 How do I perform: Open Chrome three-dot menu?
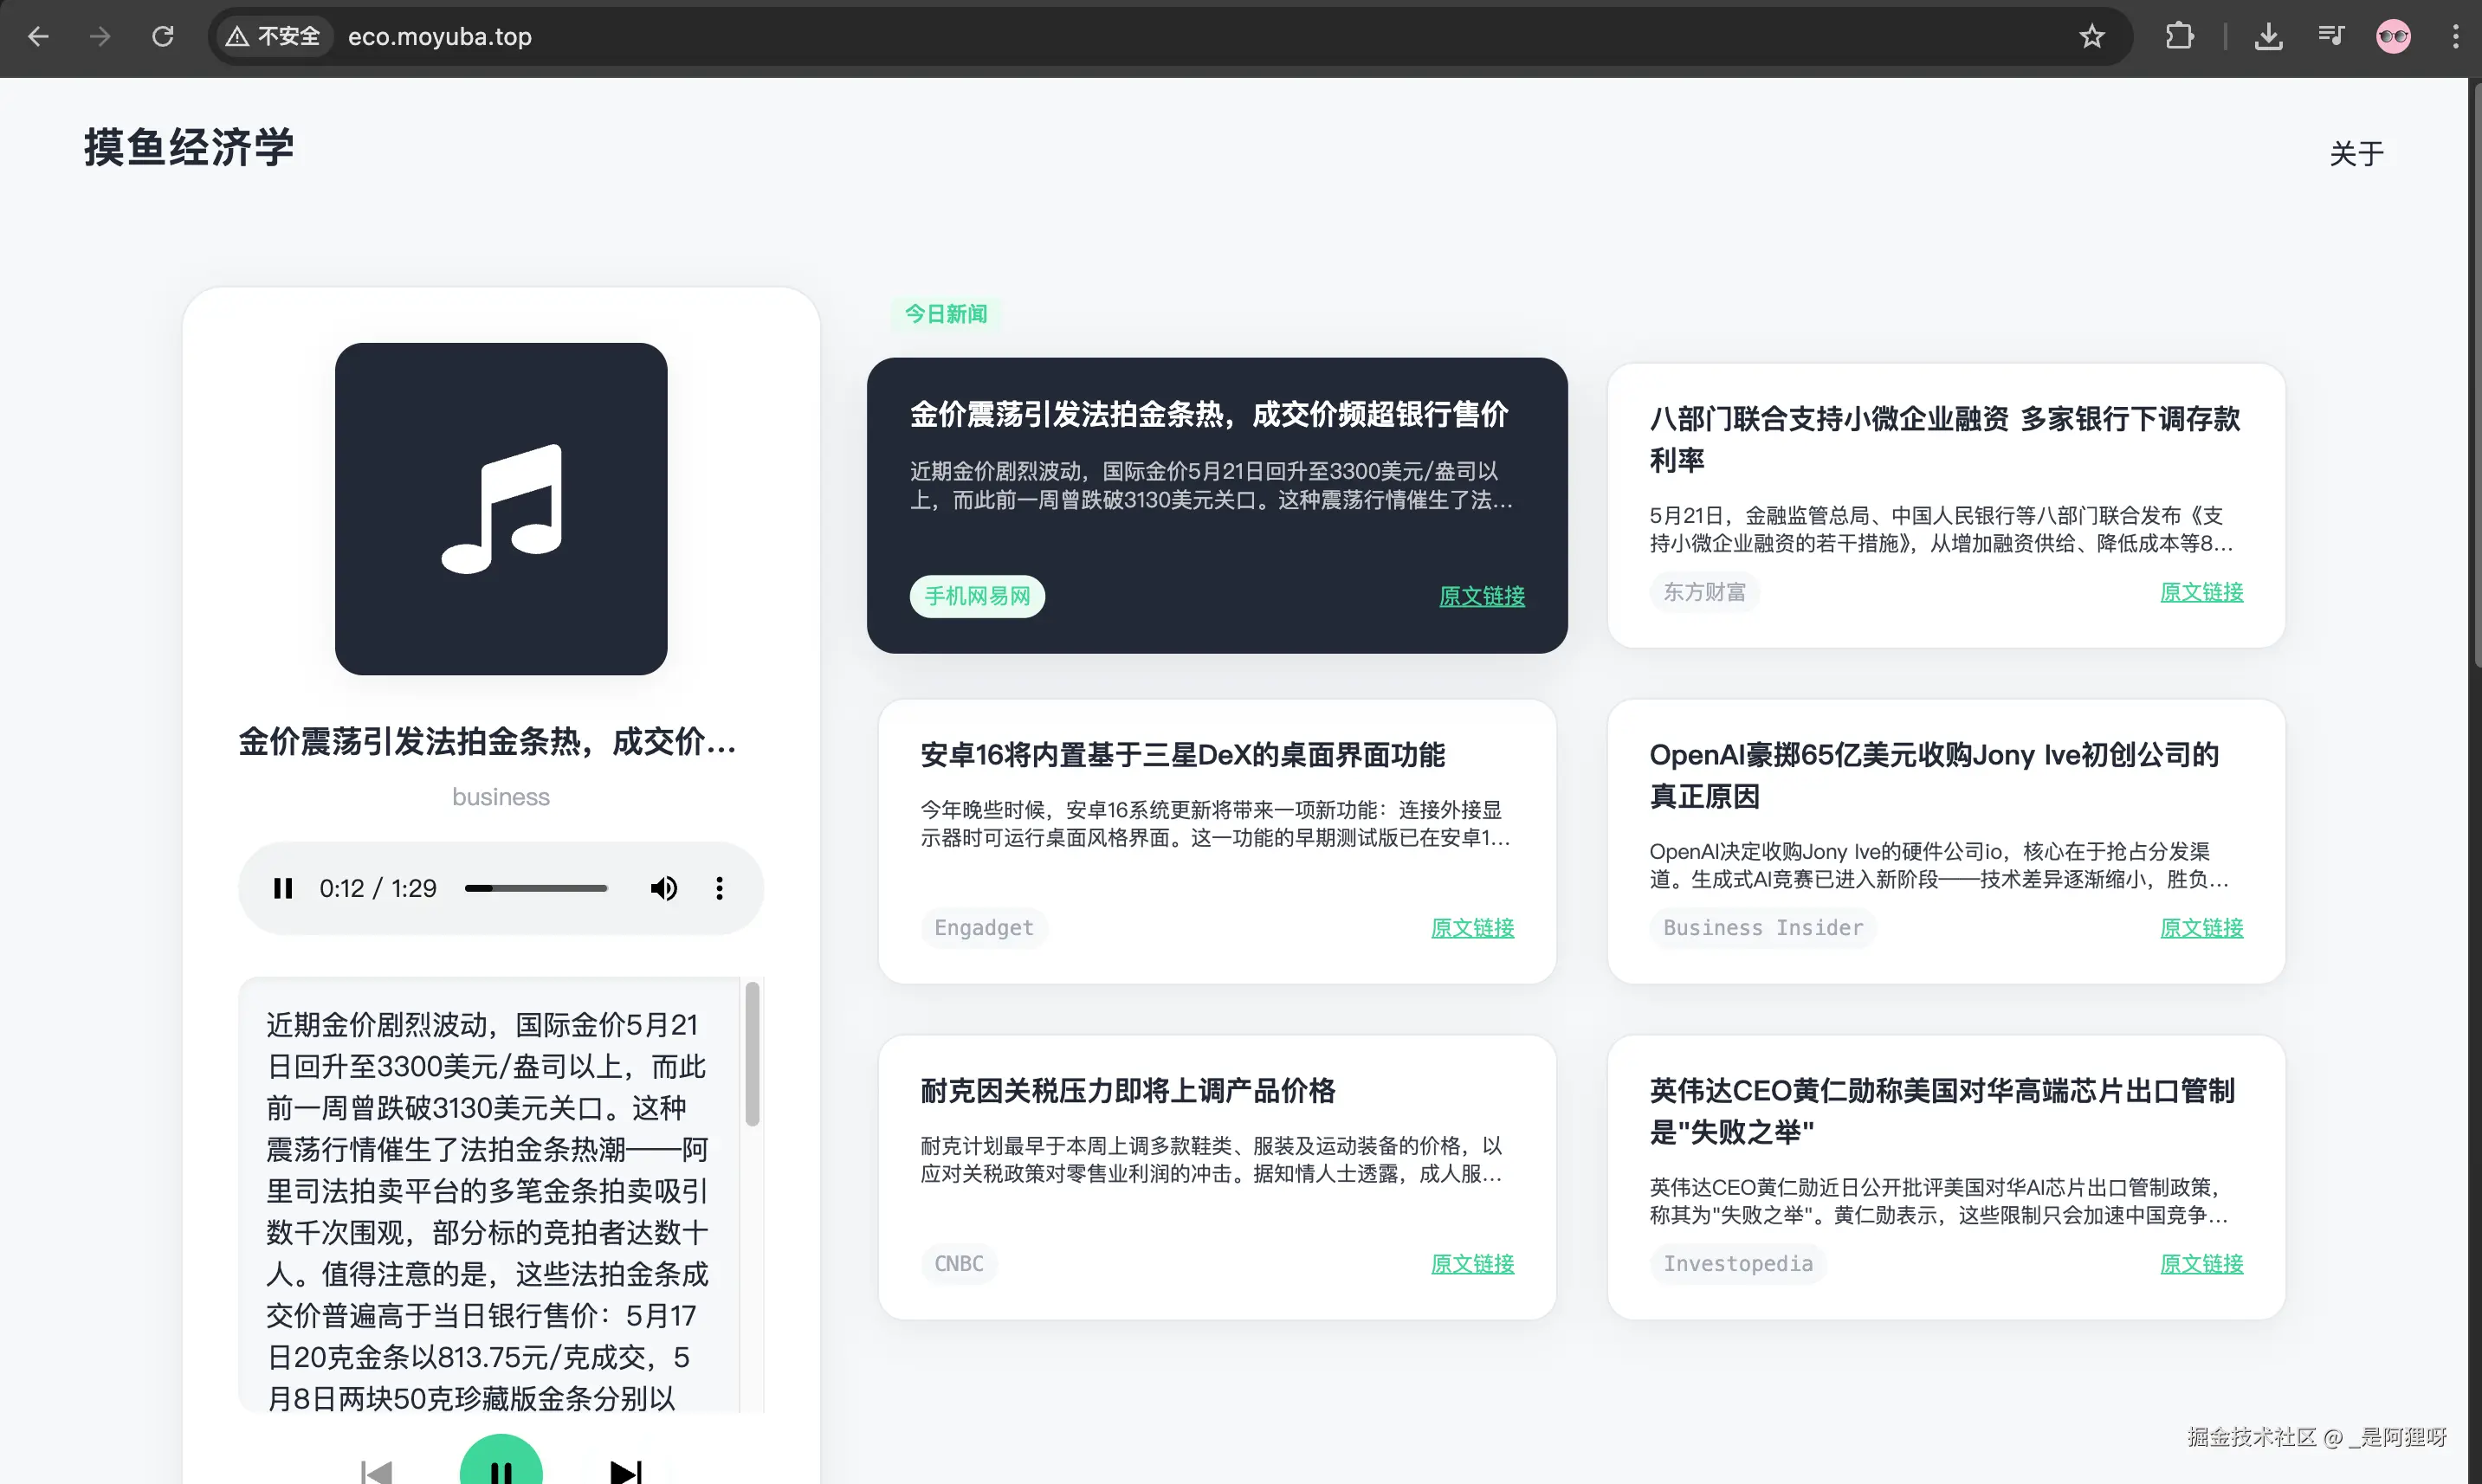[2455, 37]
